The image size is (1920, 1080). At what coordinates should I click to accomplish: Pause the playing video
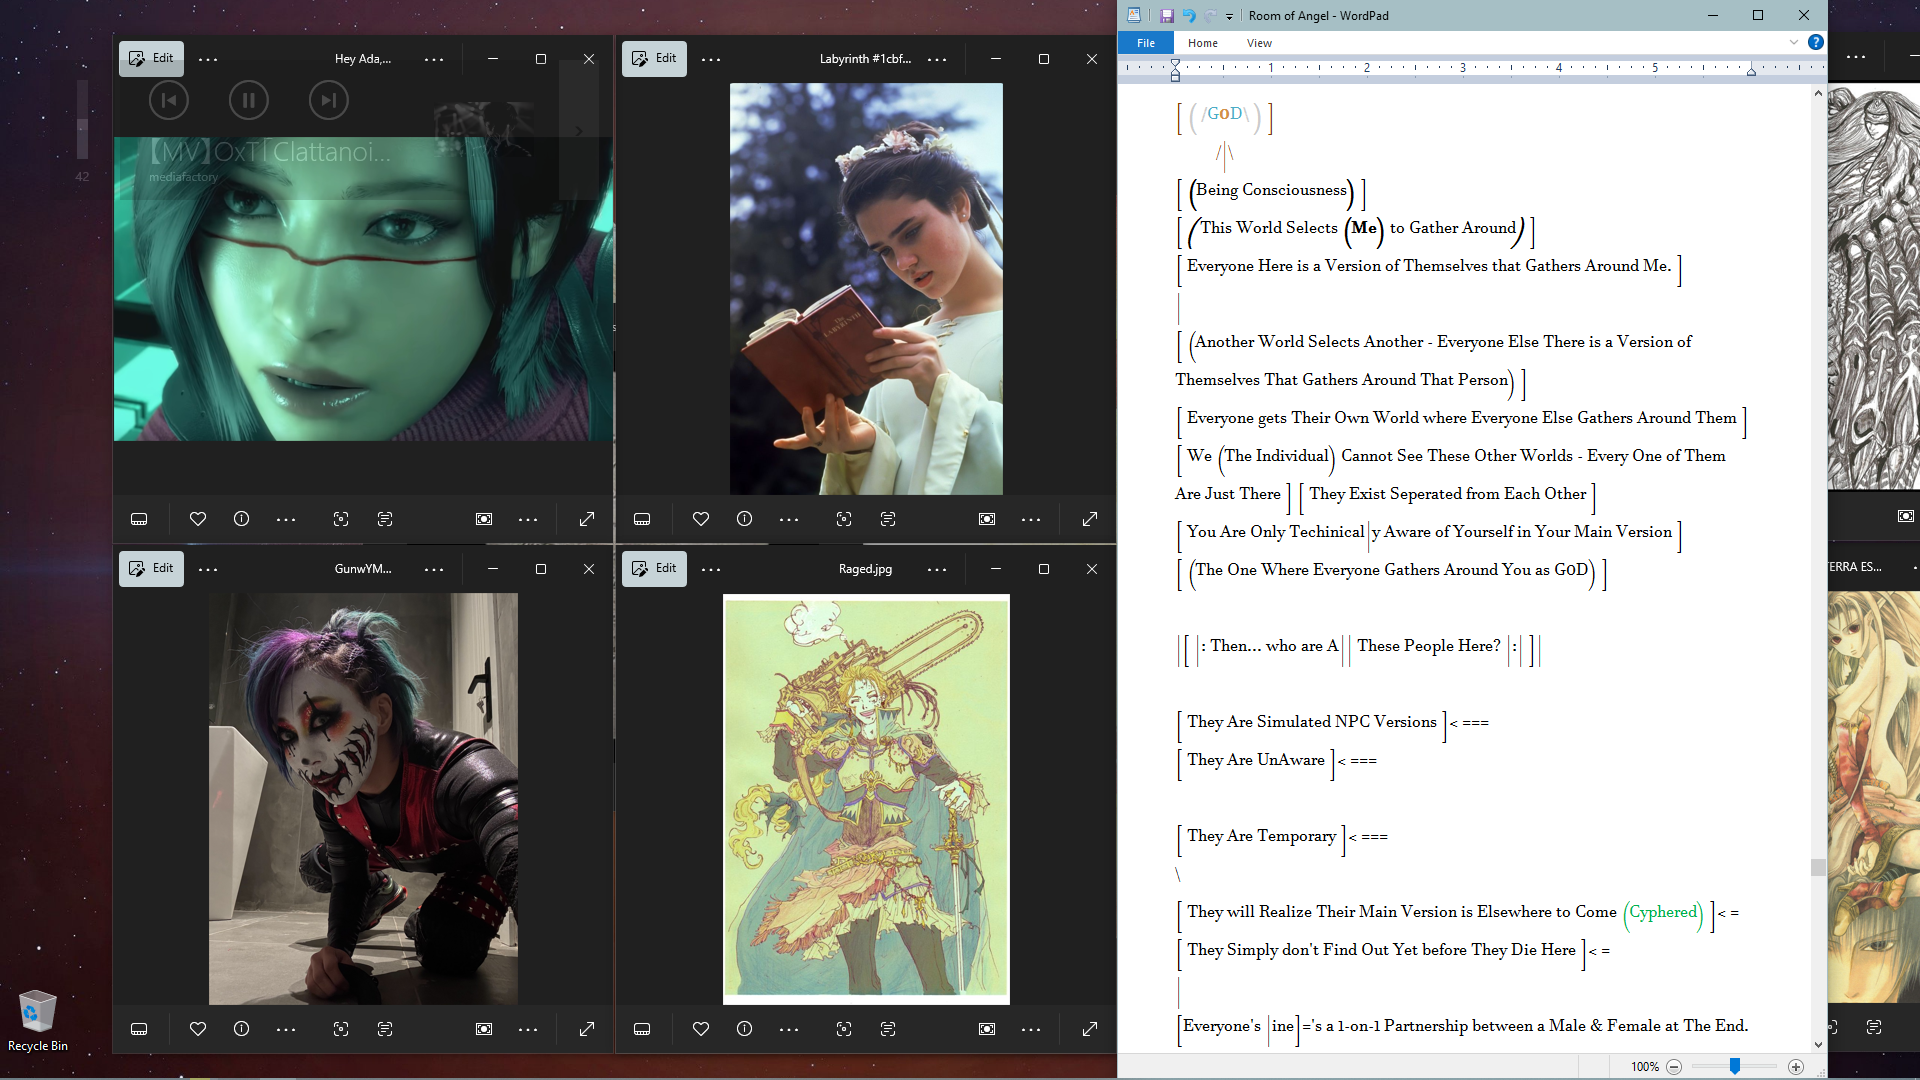coord(248,100)
